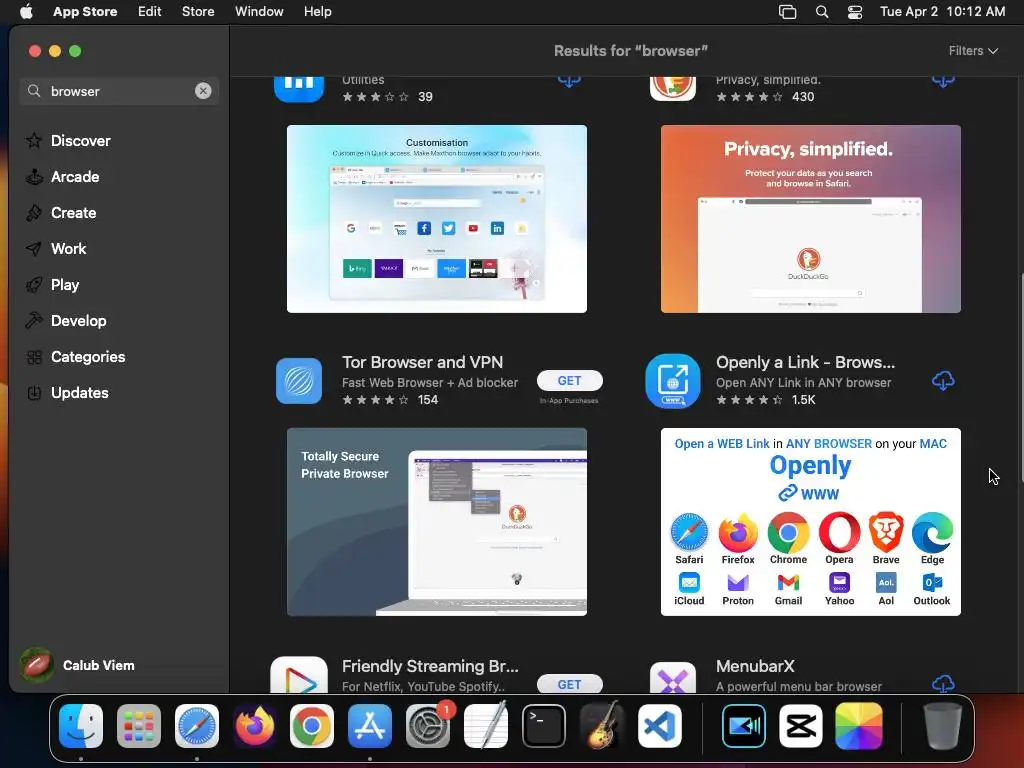Open the screen recorder app in Dock

tap(743, 726)
